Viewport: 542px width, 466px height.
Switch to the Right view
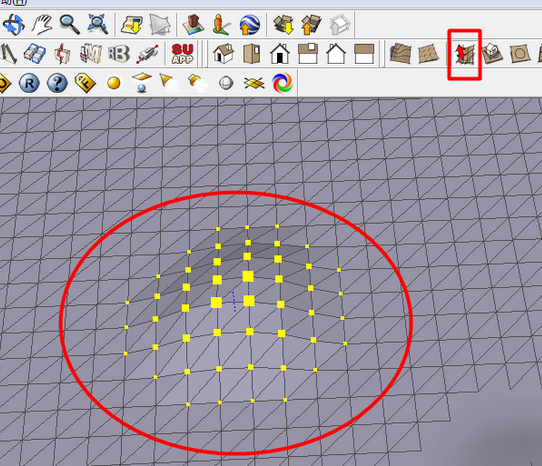tap(308, 54)
